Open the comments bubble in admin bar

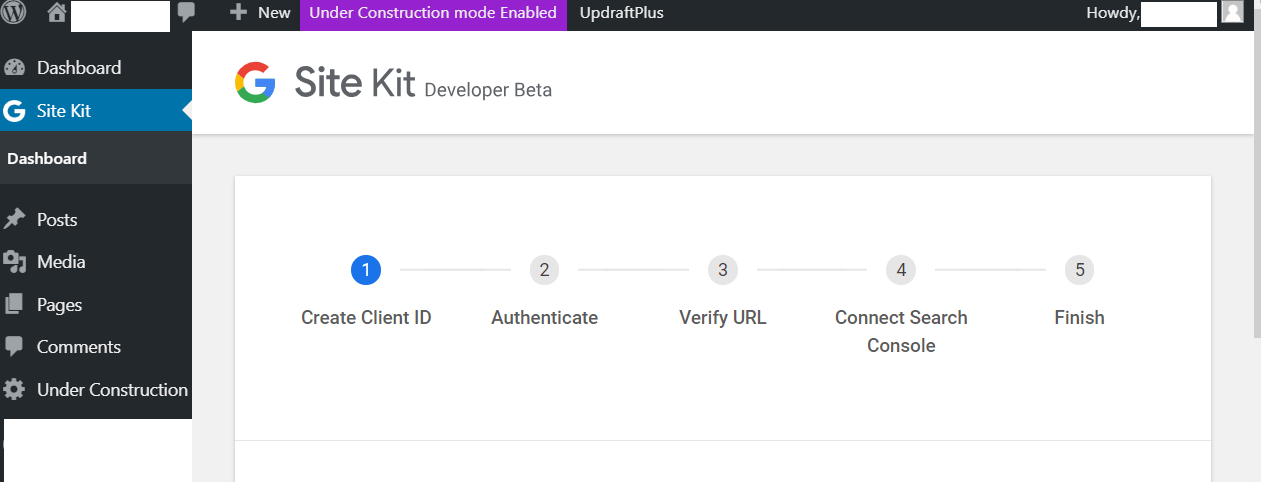pyautogui.click(x=186, y=13)
